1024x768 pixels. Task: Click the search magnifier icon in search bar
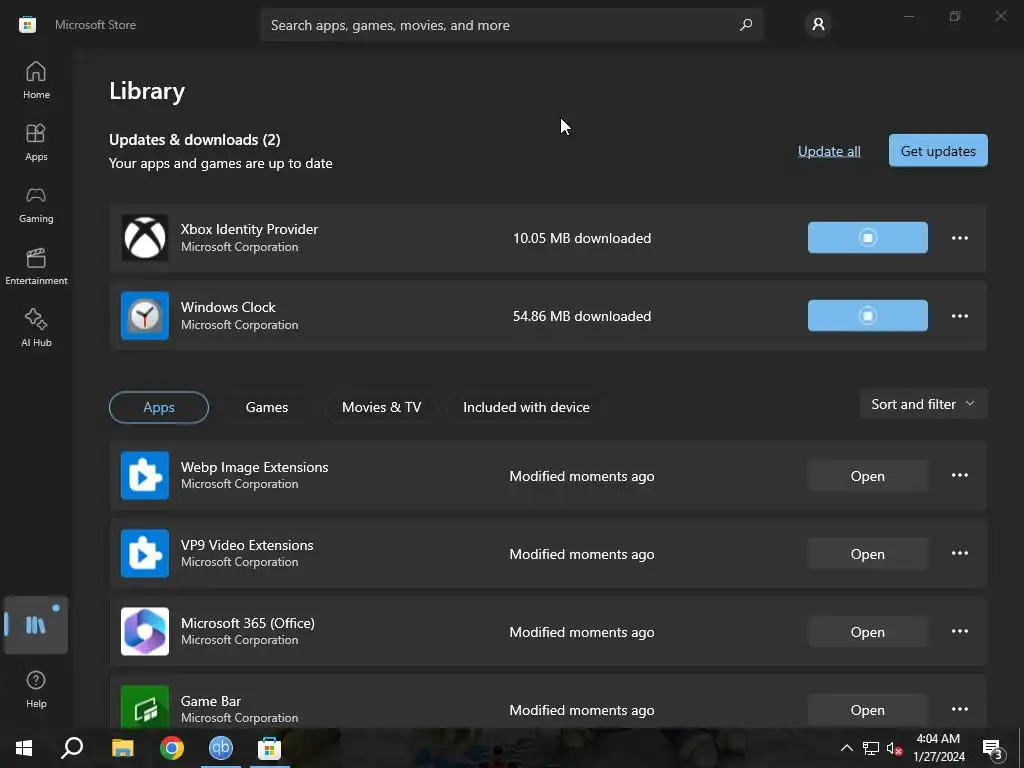pyautogui.click(x=746, y=25)
